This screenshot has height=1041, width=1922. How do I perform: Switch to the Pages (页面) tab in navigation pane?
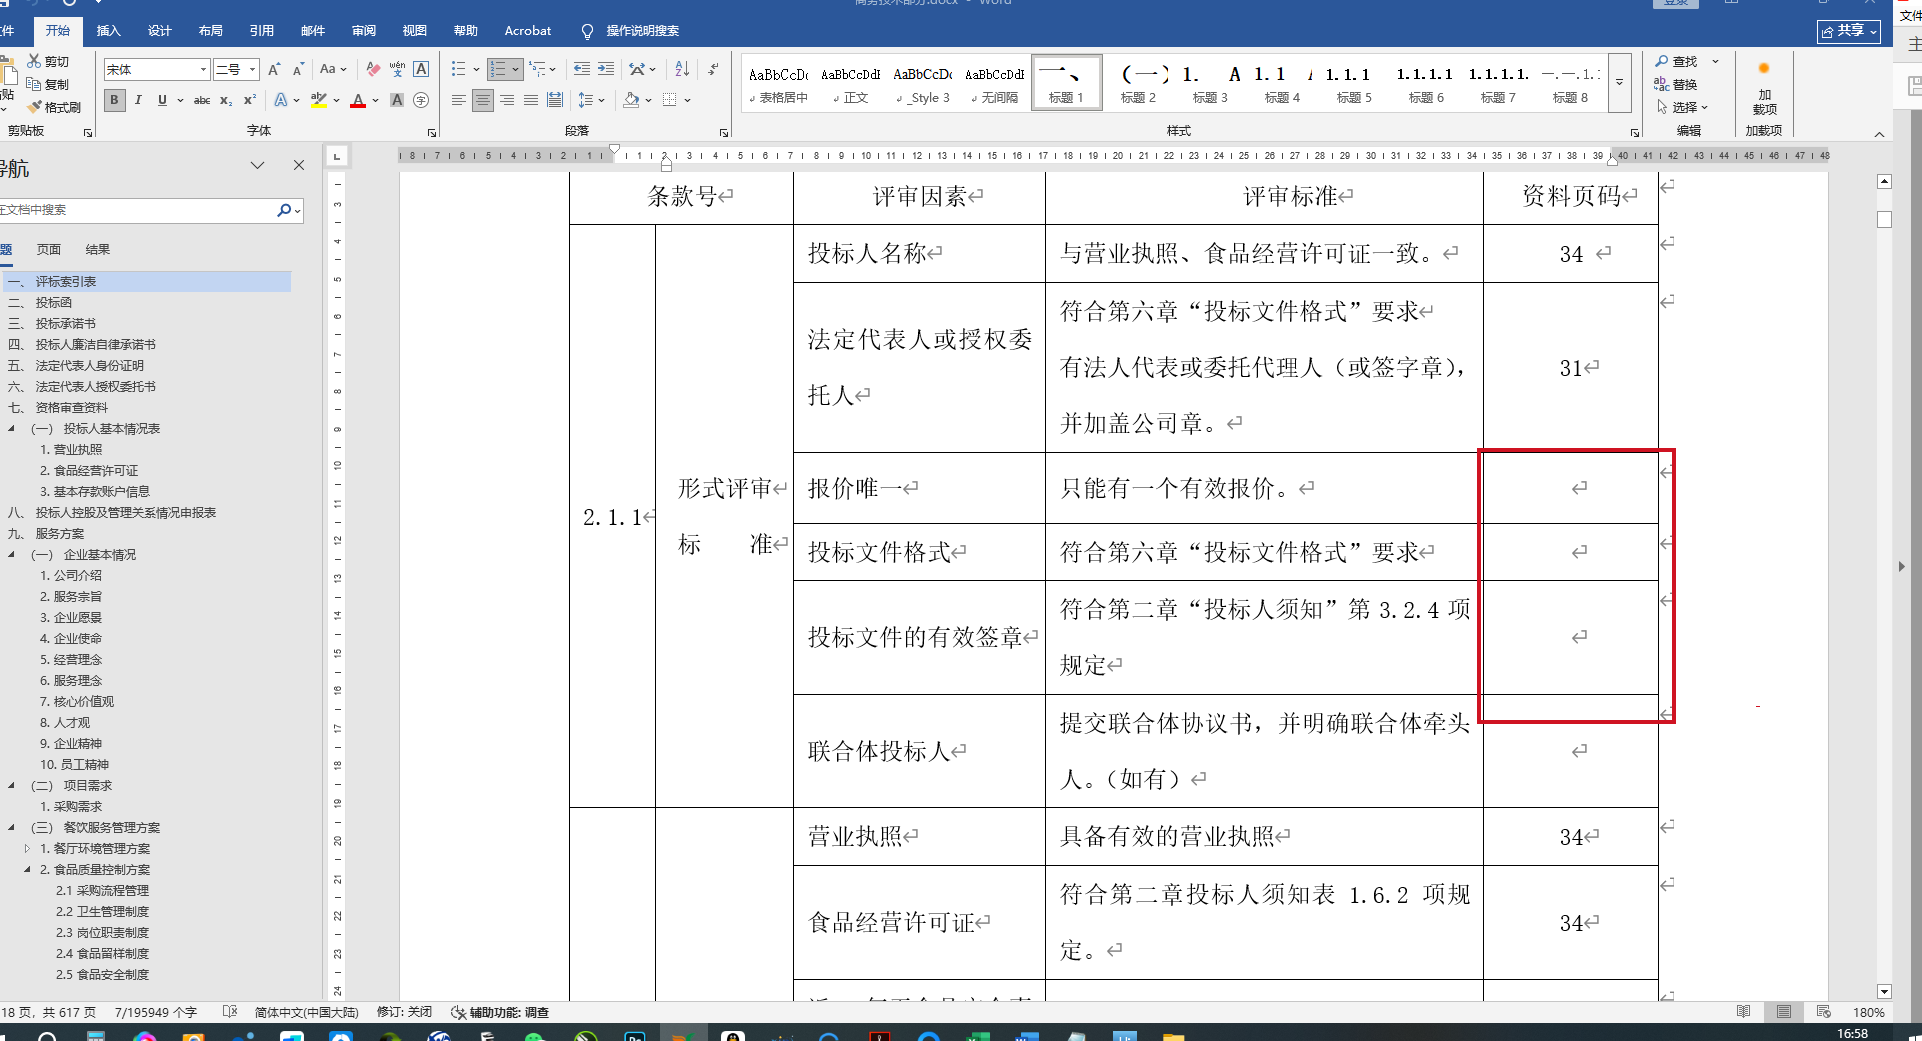pos(49,250)
